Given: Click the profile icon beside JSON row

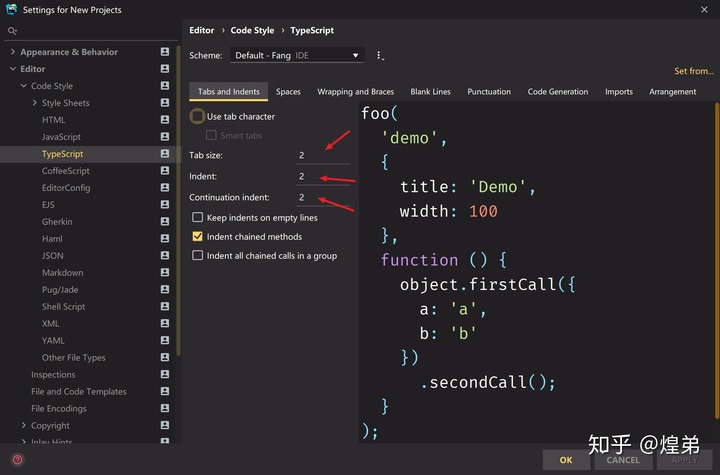Looking at the screenshot, I should pos(165,255).
